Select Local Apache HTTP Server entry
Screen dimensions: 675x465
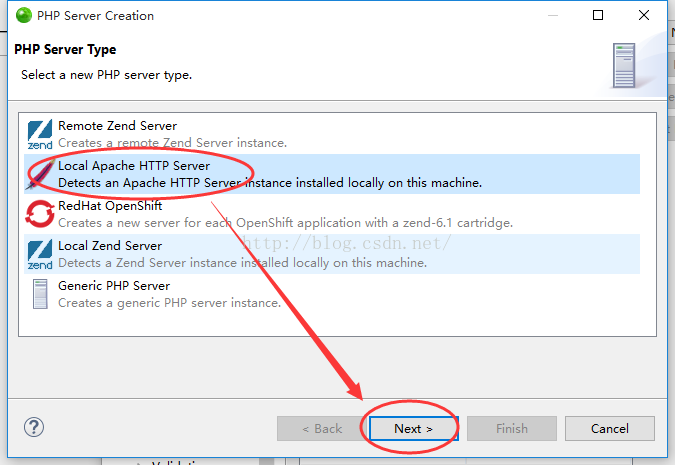(x=332, y=174)
